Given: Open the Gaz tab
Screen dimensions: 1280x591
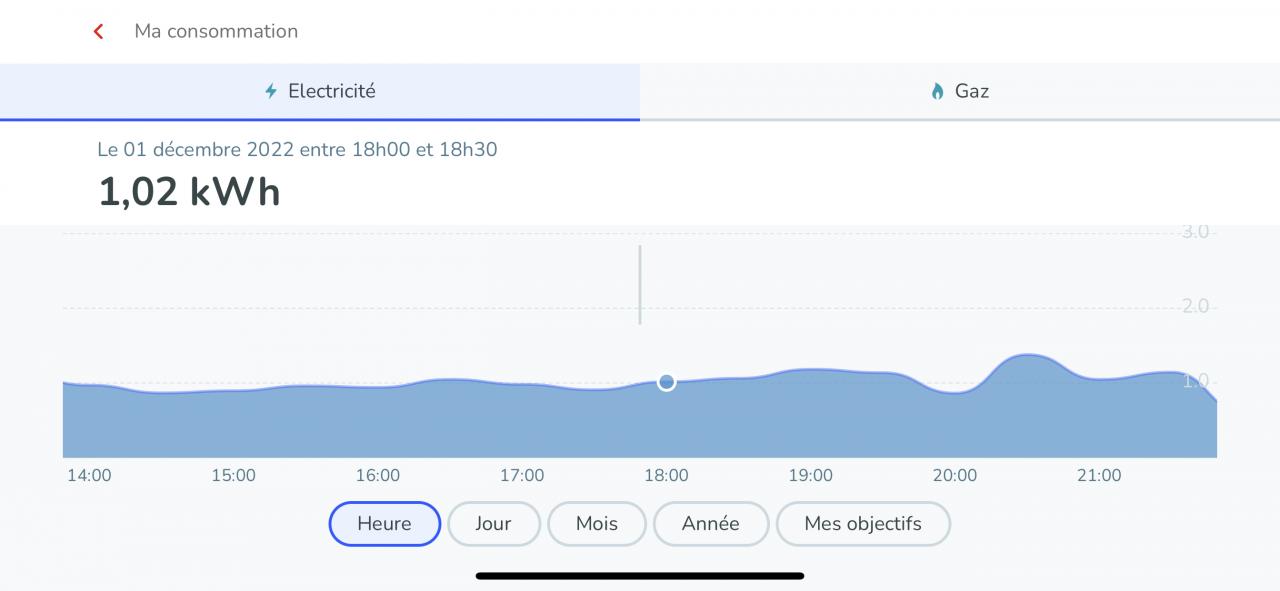Looking at the screenshot, I should point(960,91).
